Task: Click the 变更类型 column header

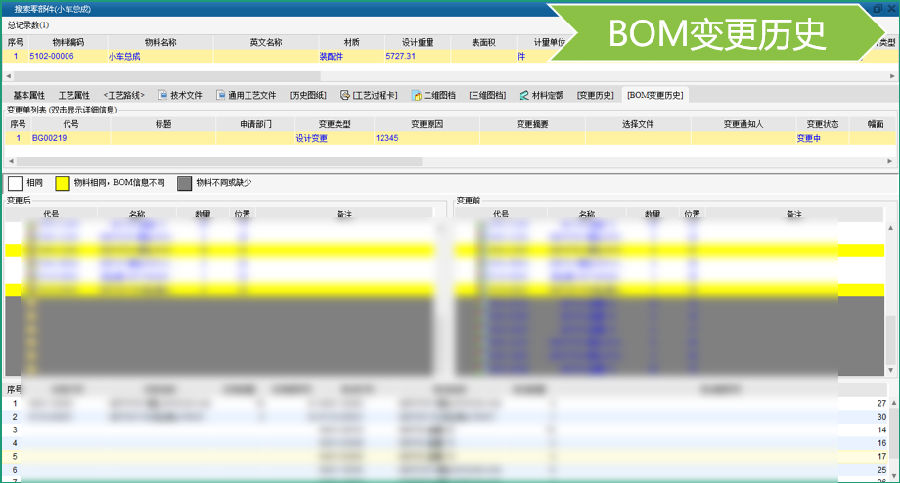Action: pyautogui.click(x=335, y=123)
